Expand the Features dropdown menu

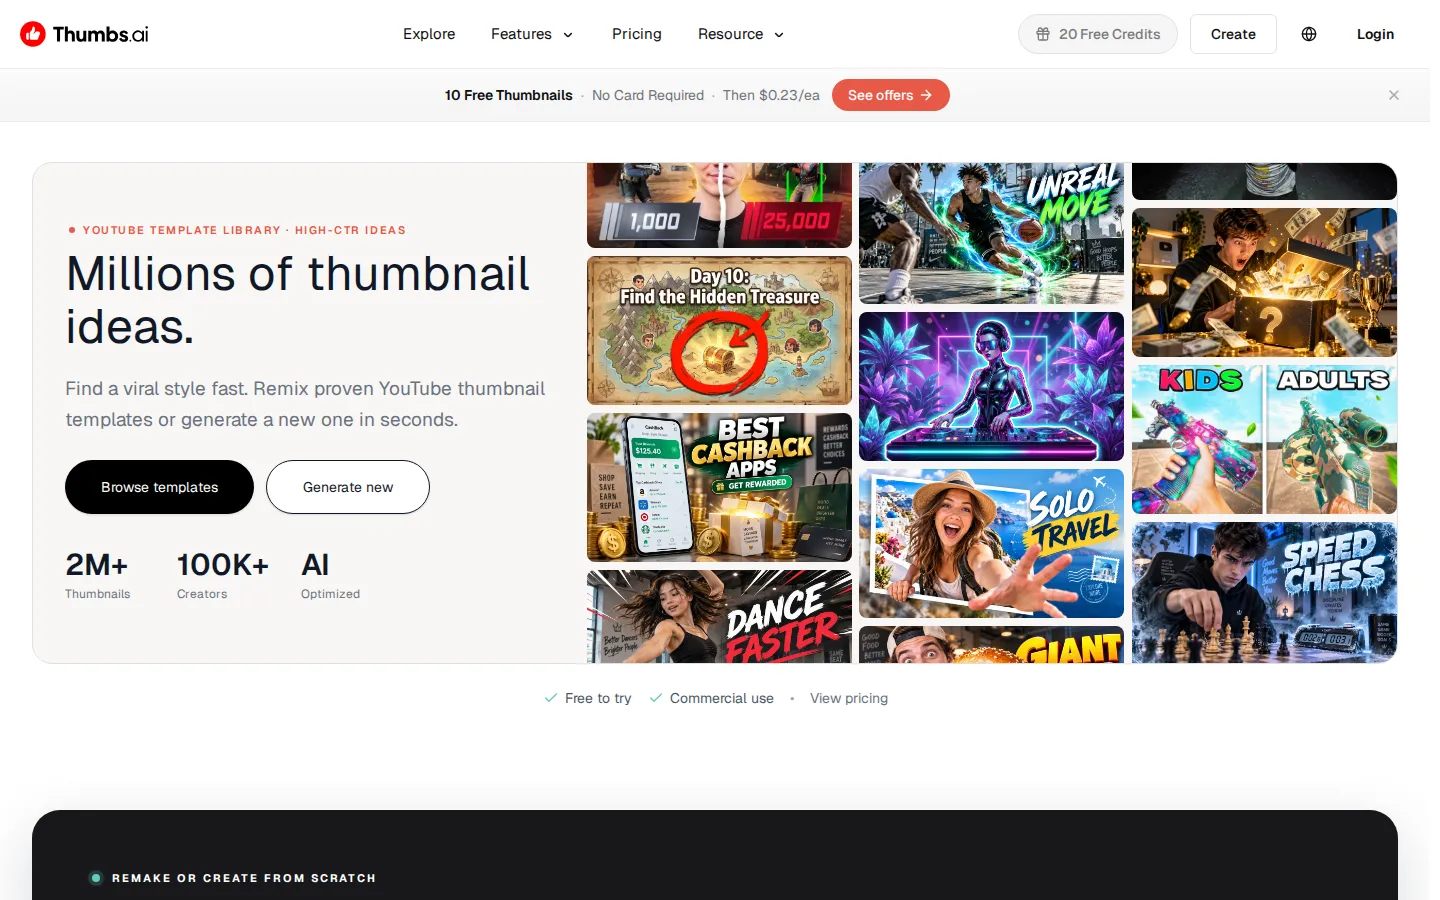(532, 34)
